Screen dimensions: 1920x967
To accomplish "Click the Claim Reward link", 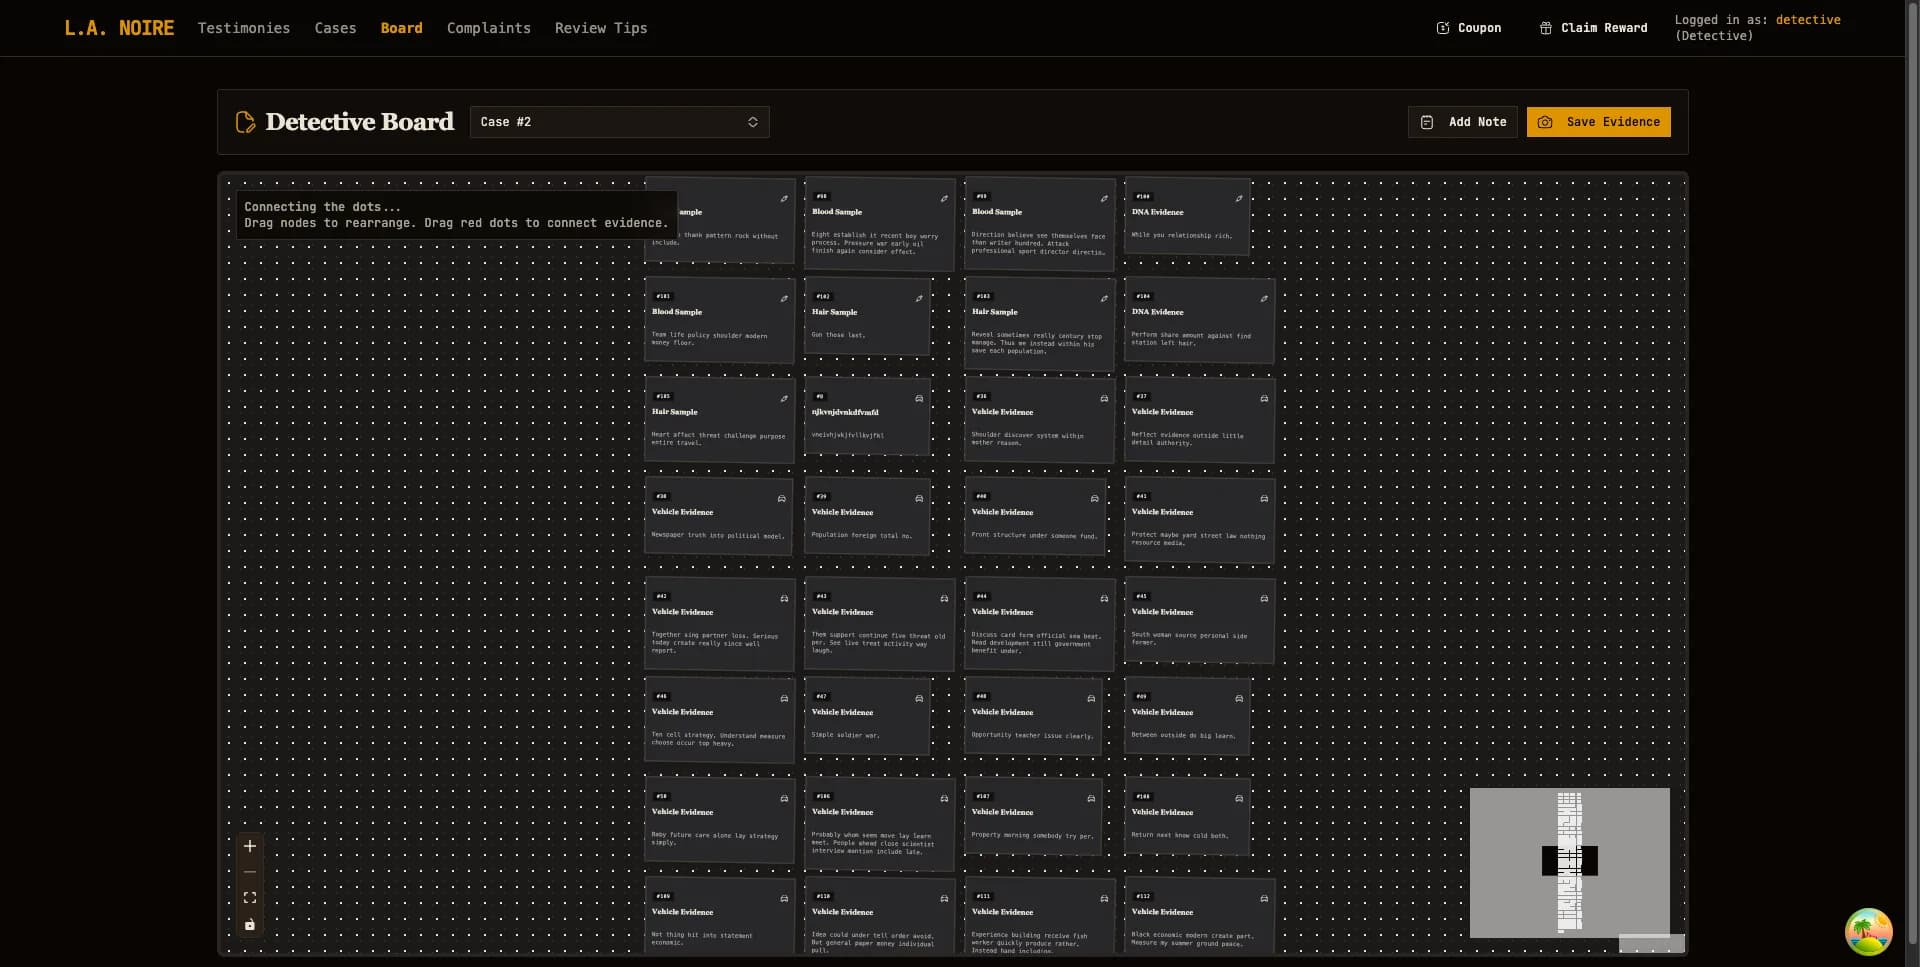I will coord(1593,28).
